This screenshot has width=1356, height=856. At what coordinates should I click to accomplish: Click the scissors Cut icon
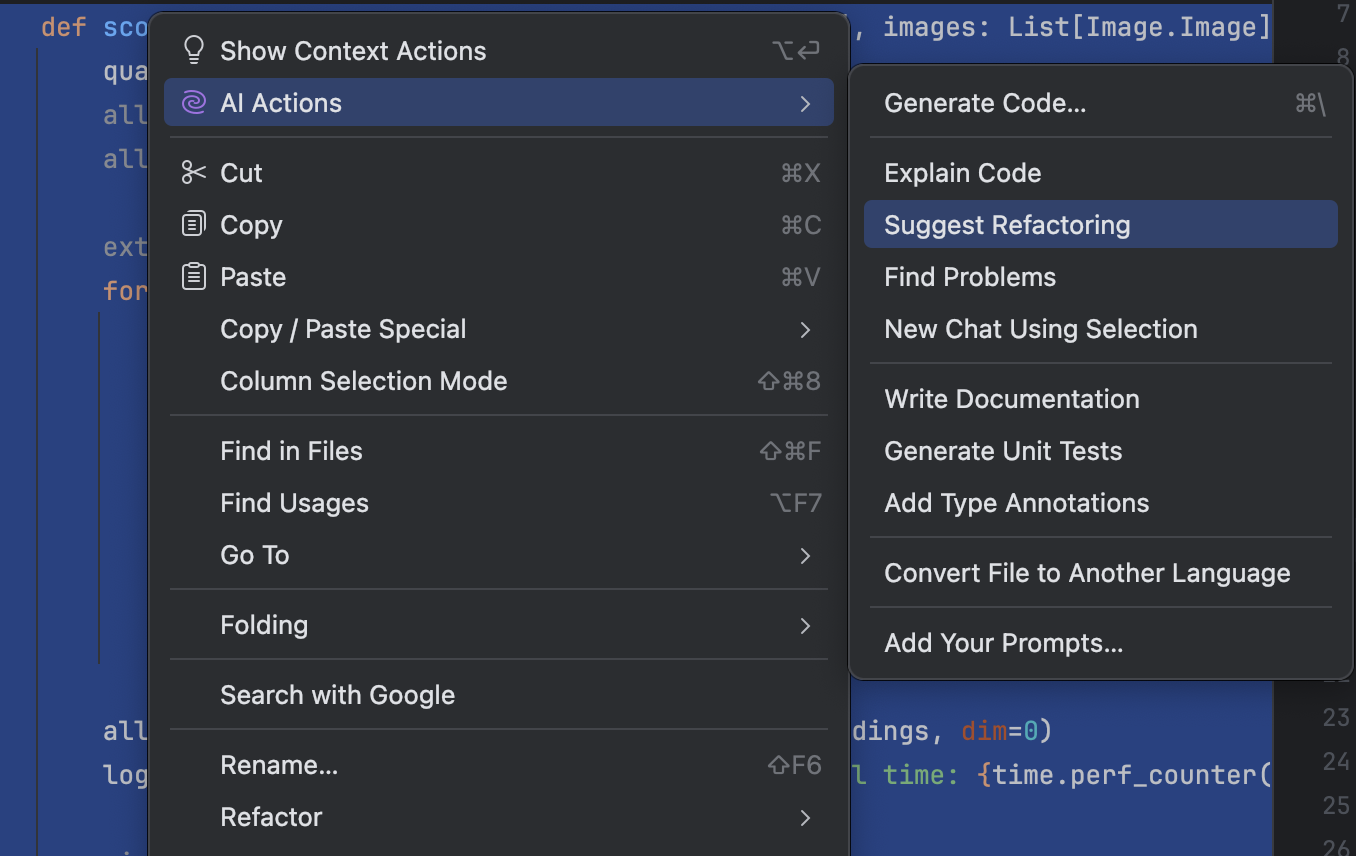coord(194,173)
